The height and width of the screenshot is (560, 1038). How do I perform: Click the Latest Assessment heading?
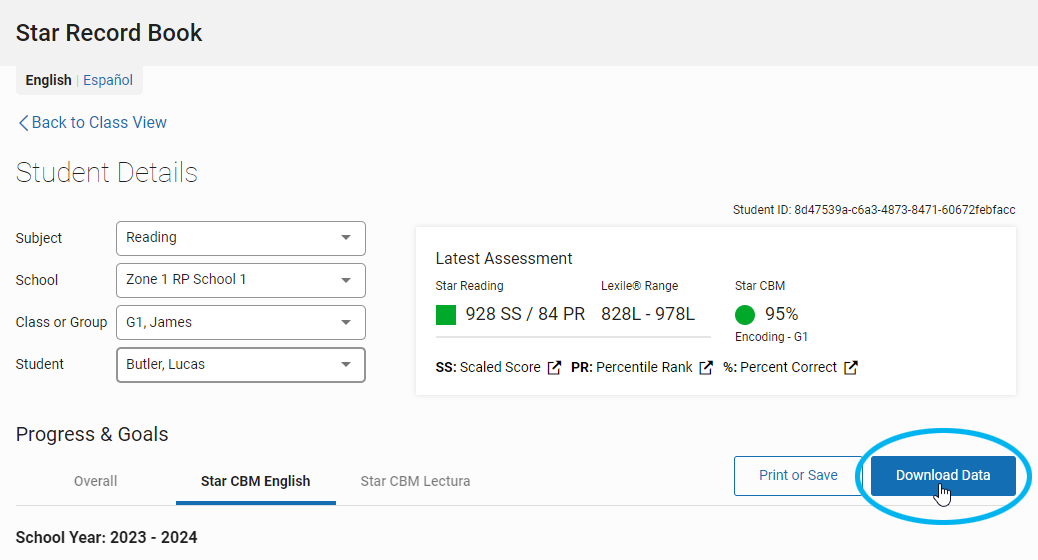click(x=504, y=259)
